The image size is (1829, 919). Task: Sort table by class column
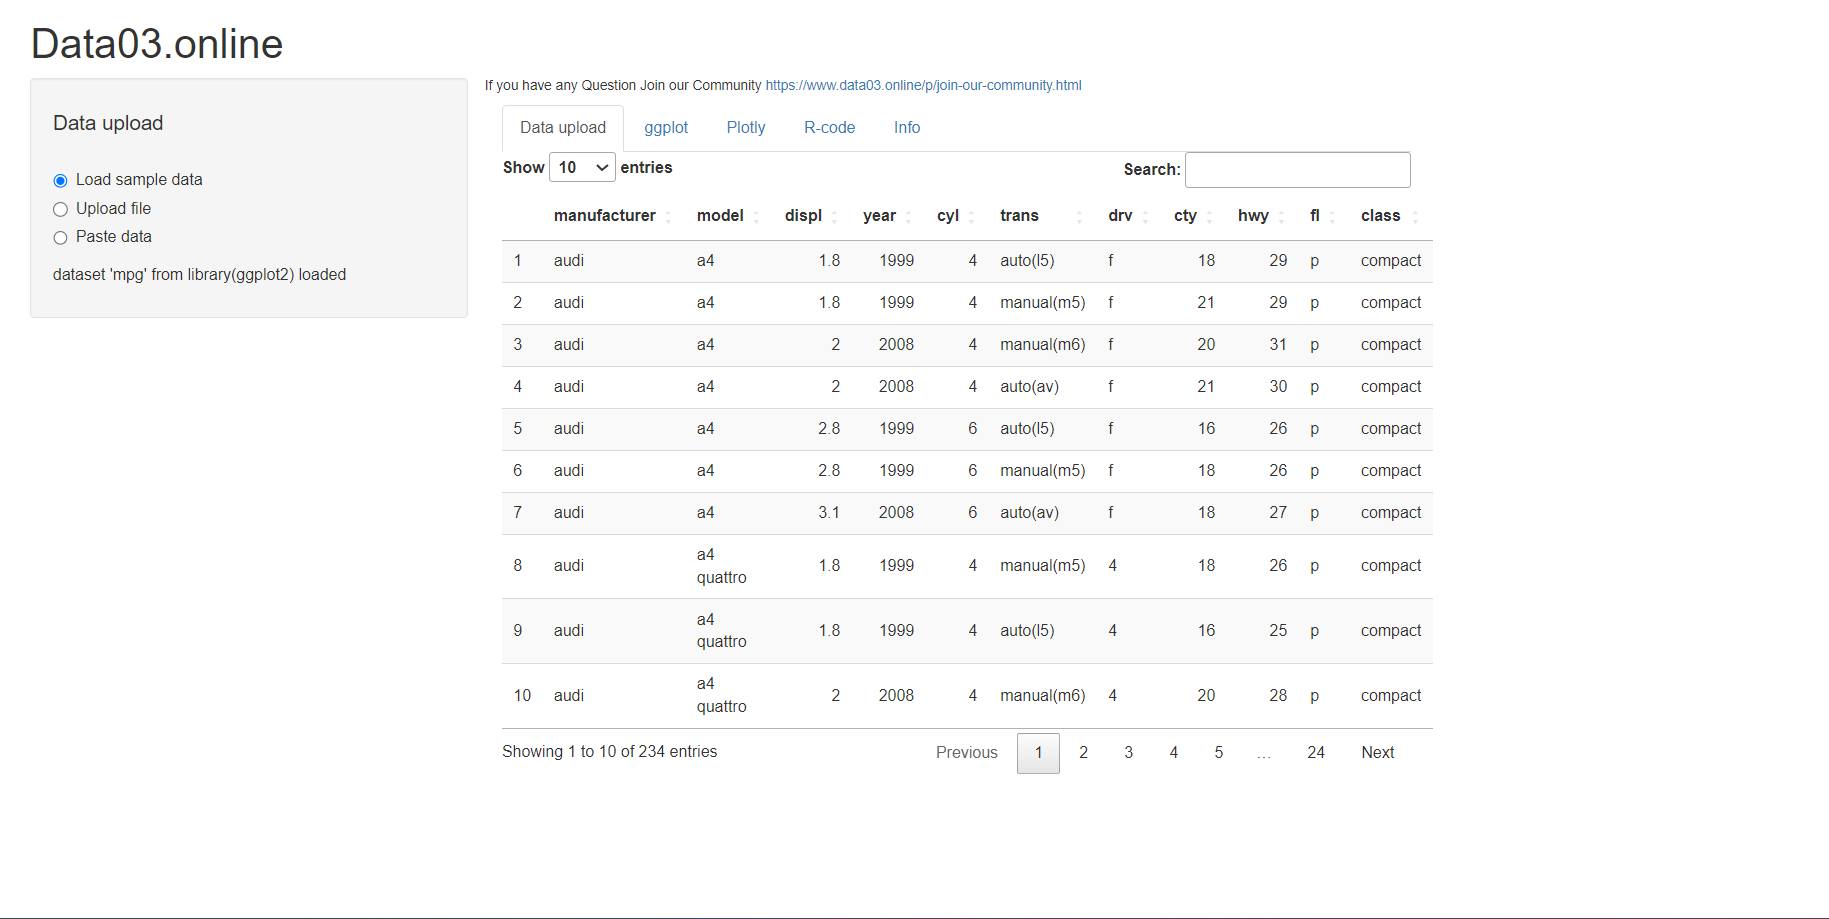coord(1390,216)
